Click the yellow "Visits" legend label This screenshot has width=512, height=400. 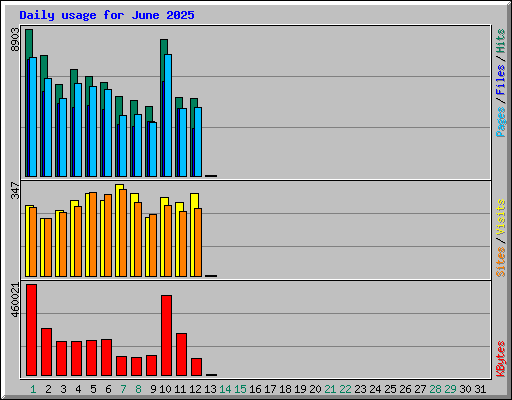501,217
